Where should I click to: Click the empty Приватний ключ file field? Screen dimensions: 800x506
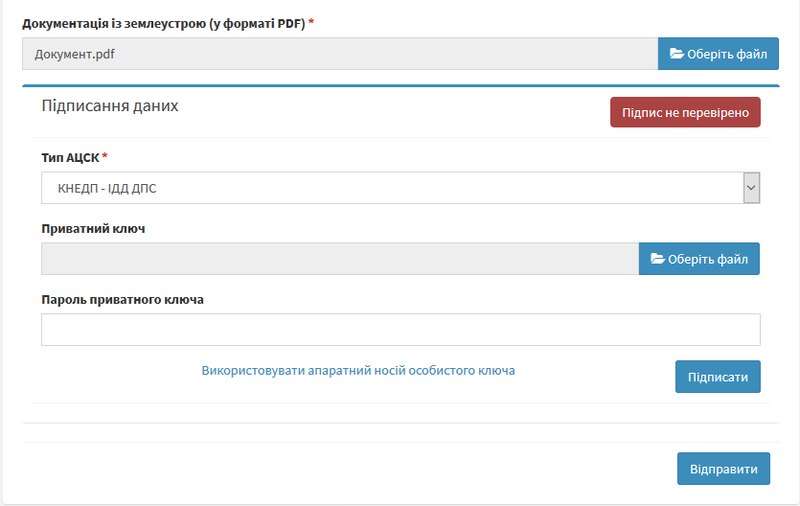tap(340, 259)
